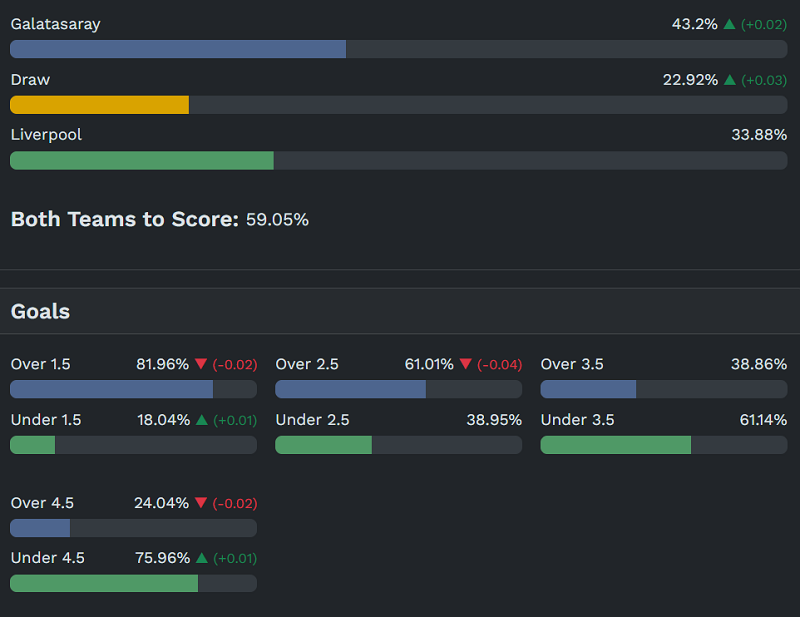Click the green up arrow next to Under 4.5
The height and width of the screenshot is (617, 800).
(x=201, y=558)
